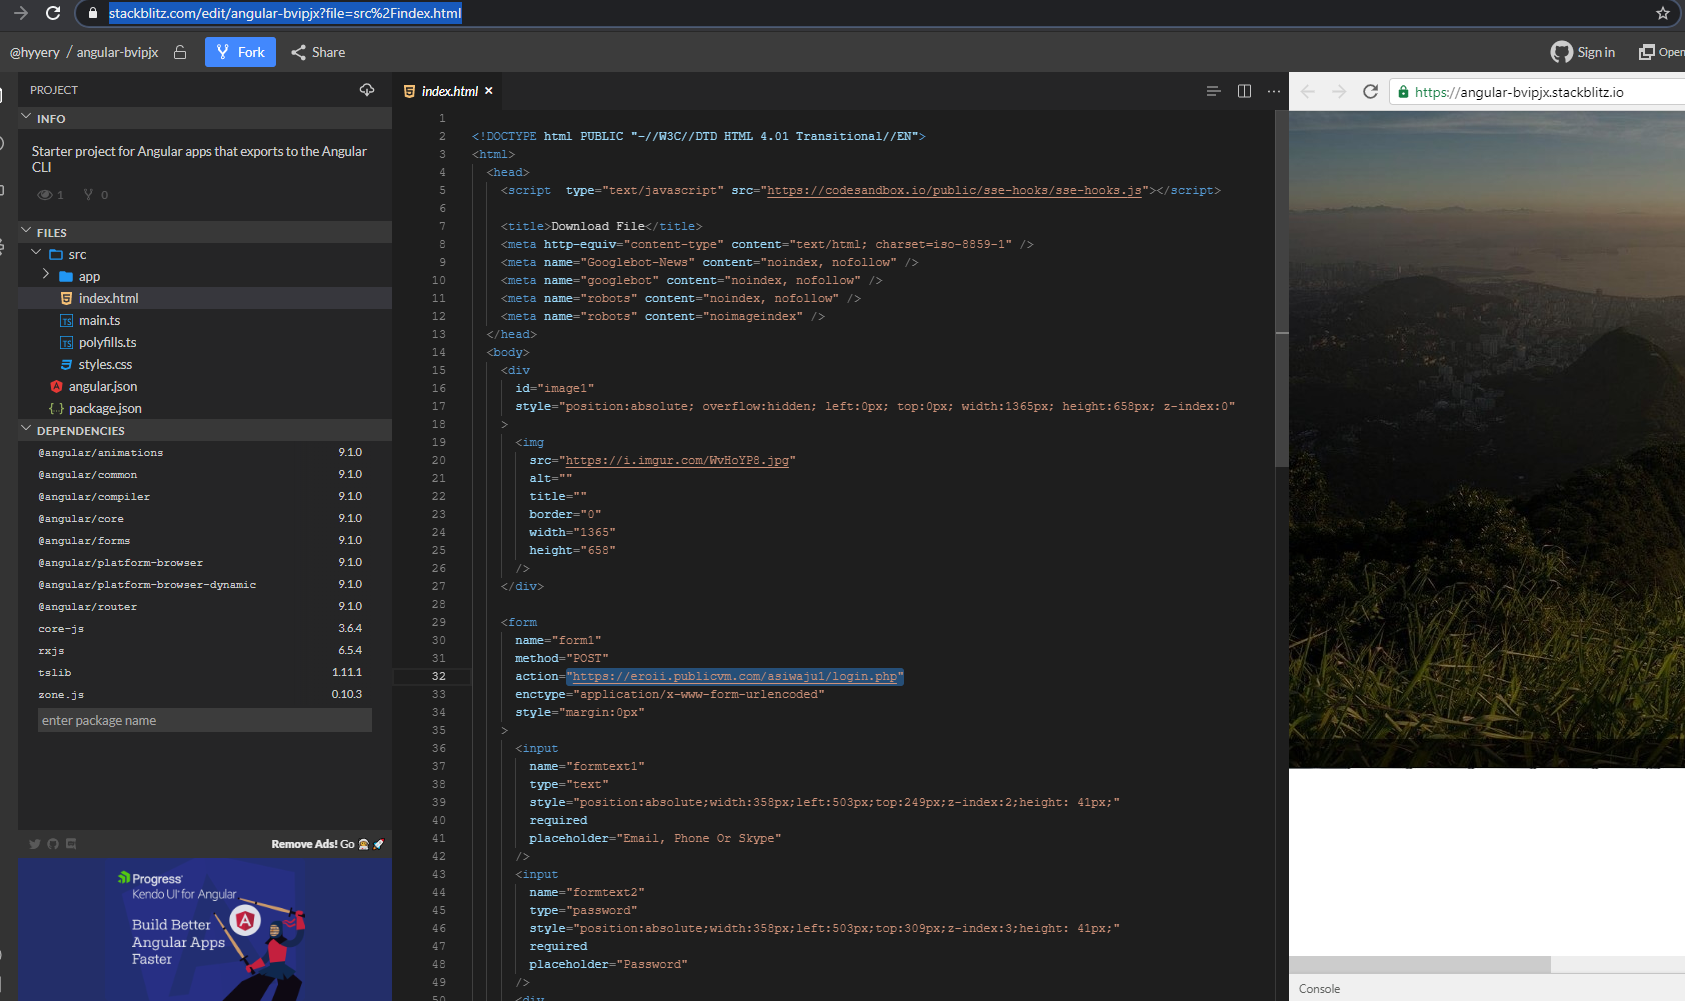Click the form action login.php URL
1685x1001 pixels.
[x=735, y=676]
